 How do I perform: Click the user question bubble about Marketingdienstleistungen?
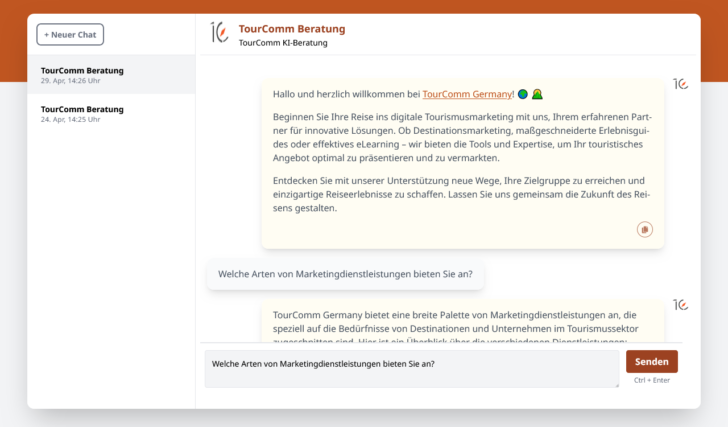(345, 274)
